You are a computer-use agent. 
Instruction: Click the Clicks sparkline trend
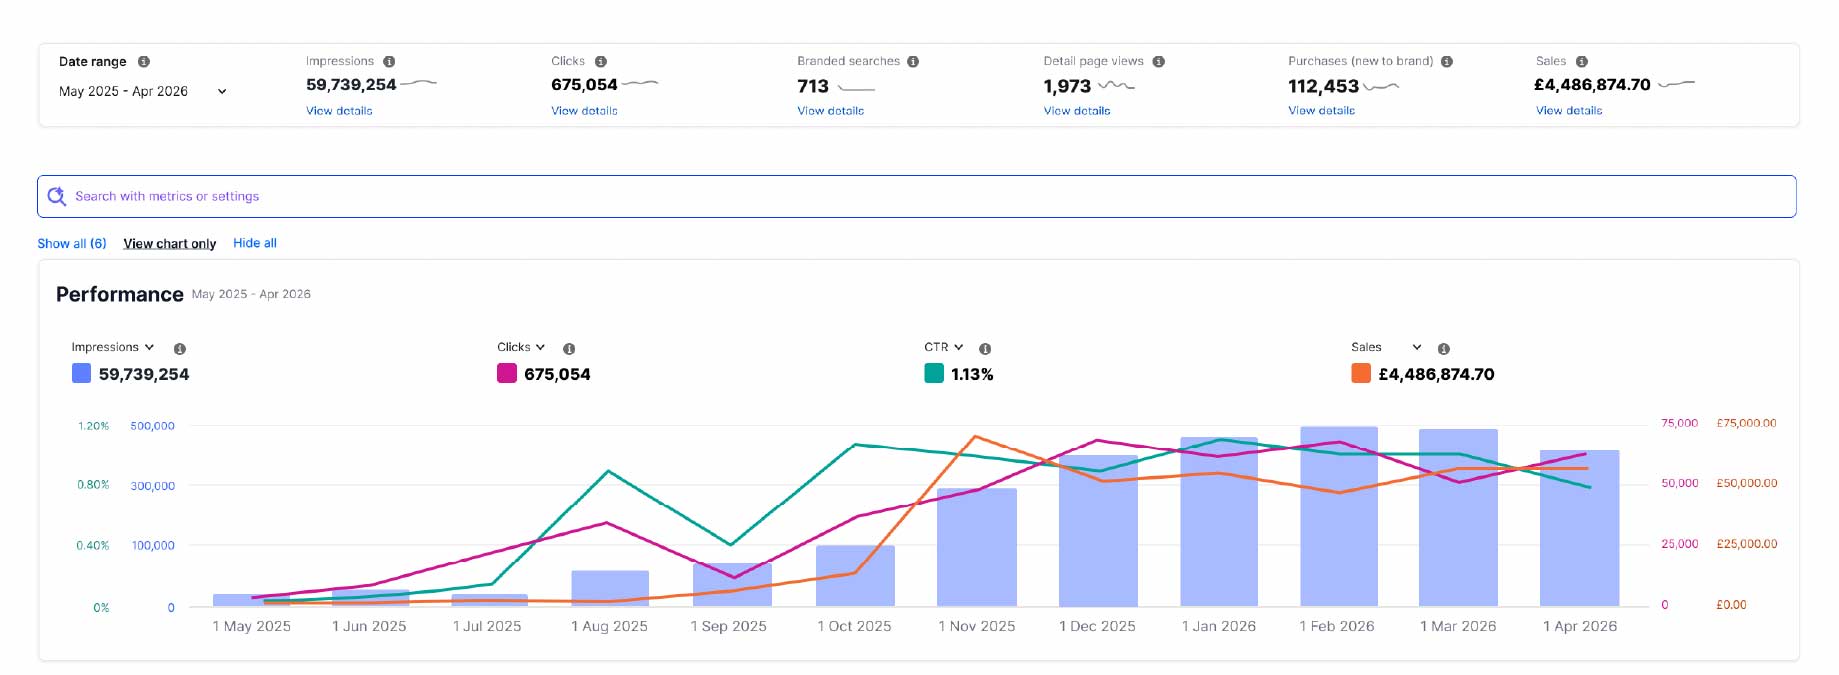tap(640, 83)
